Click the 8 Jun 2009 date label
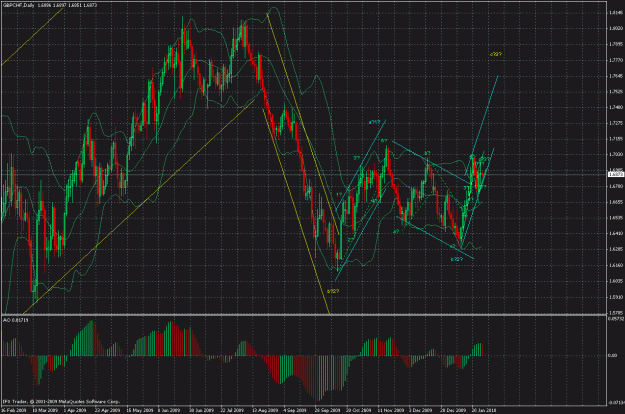 point(169,410)
